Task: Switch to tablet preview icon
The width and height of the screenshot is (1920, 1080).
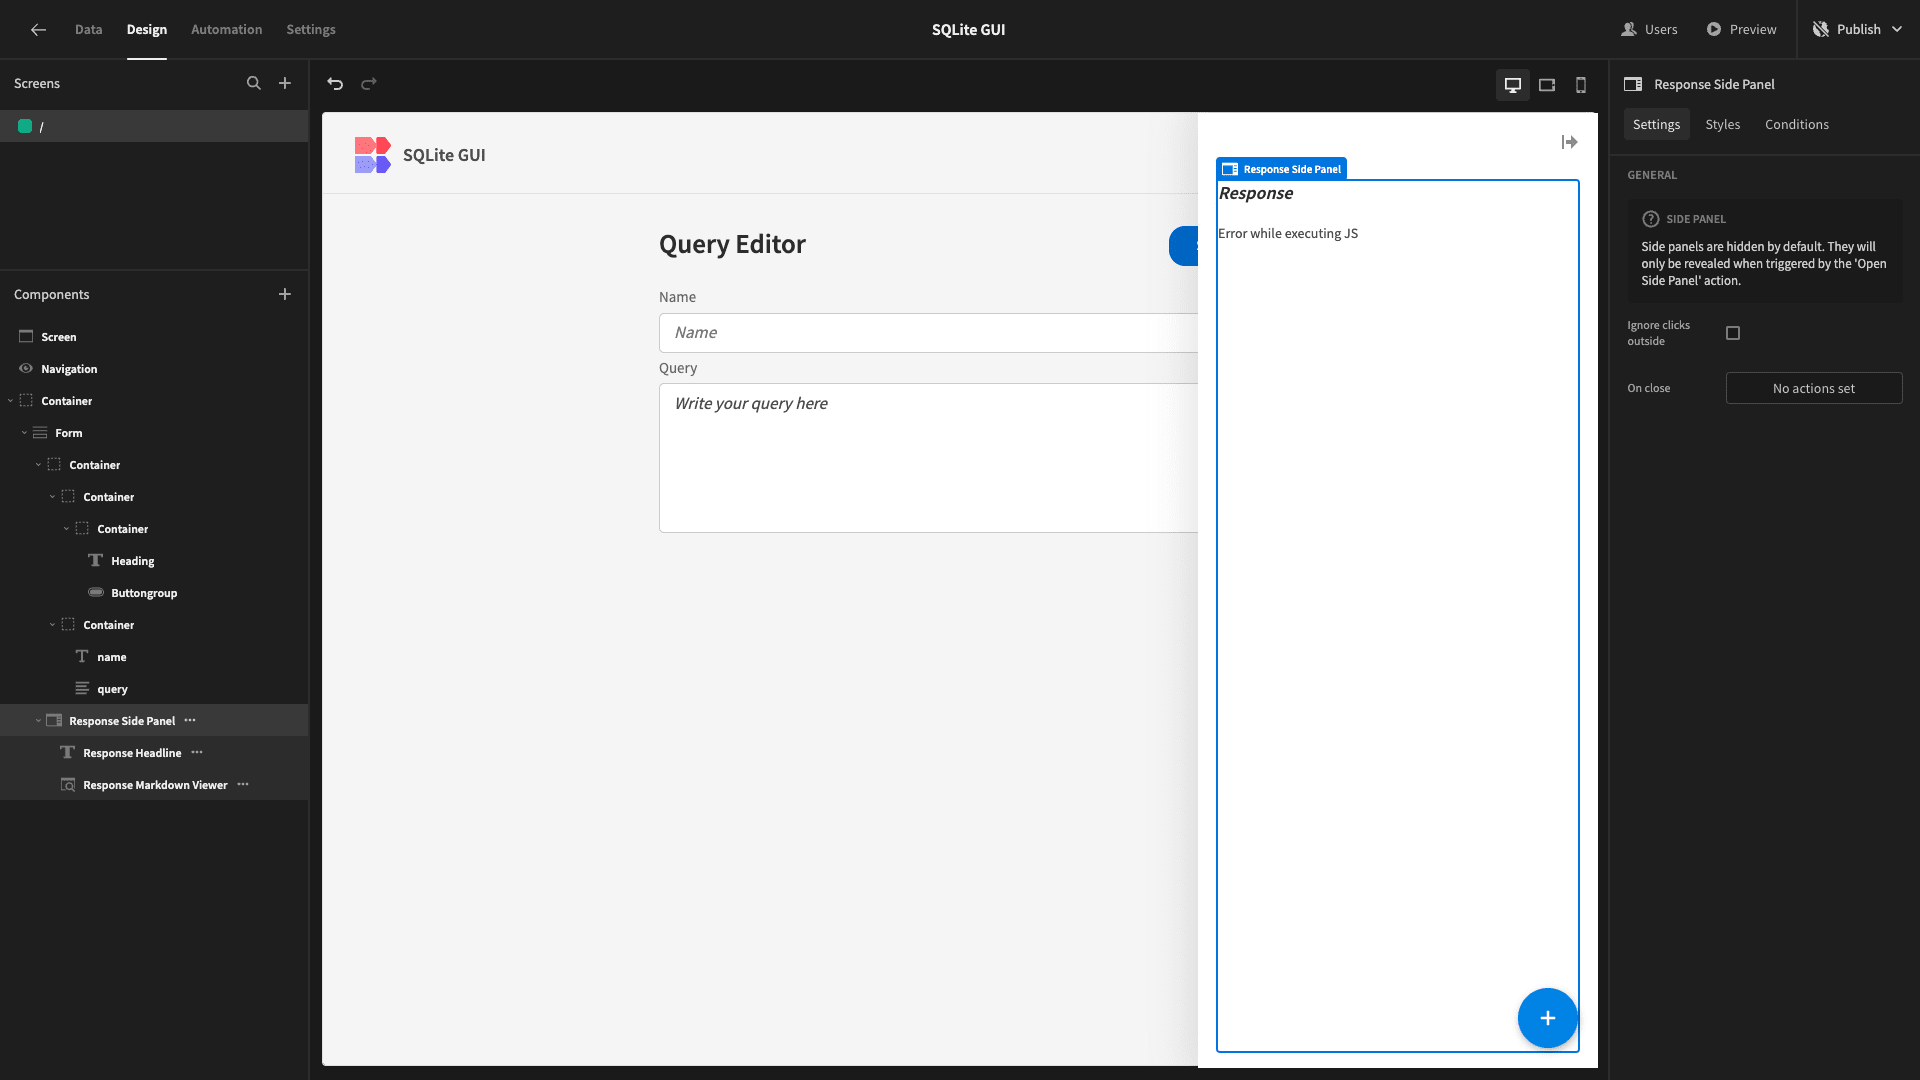Action: (x=1547, y=85)
